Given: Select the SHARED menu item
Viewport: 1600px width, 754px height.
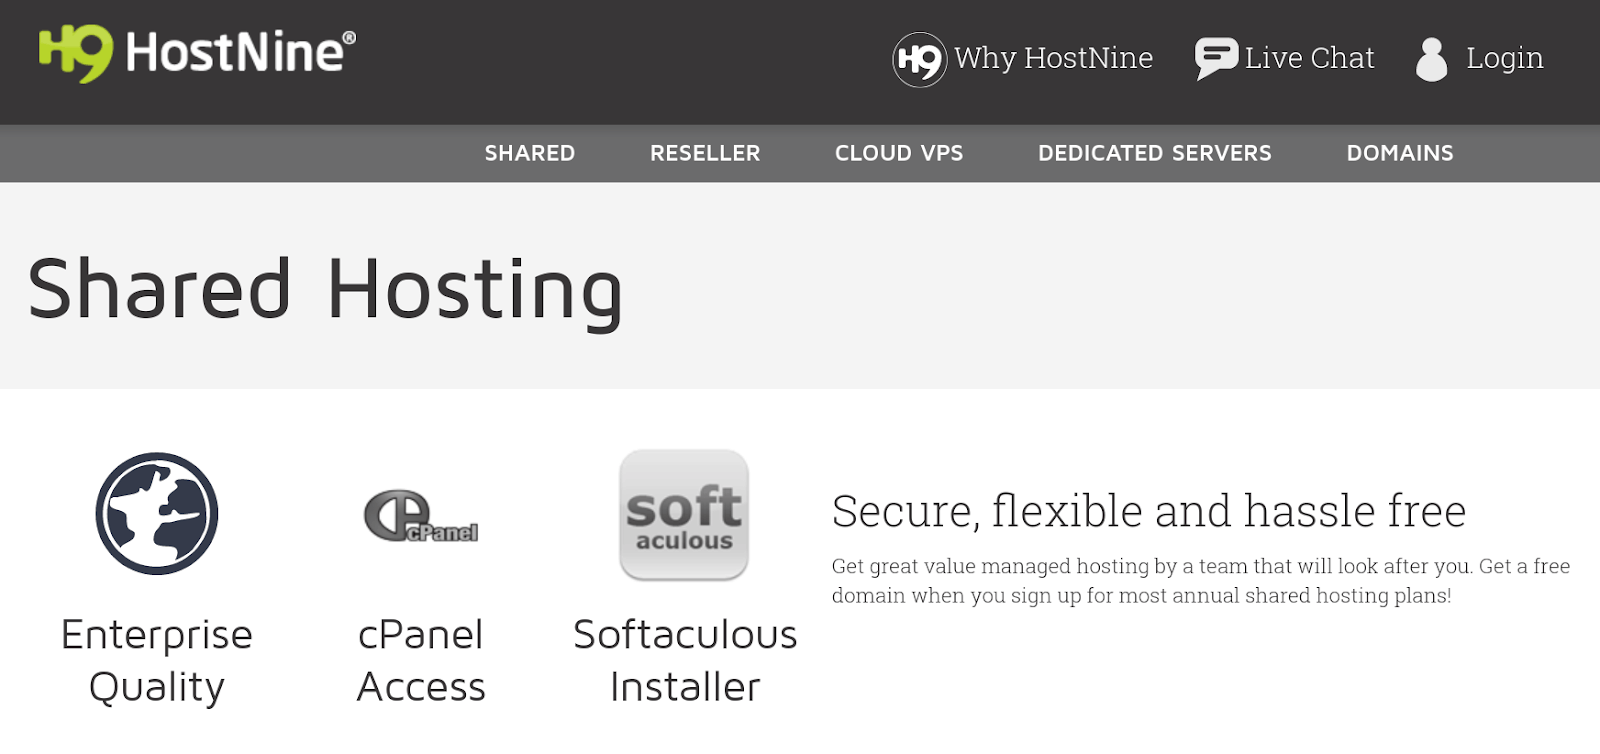Looking at the screenshot, I should [x=530, y=153].
